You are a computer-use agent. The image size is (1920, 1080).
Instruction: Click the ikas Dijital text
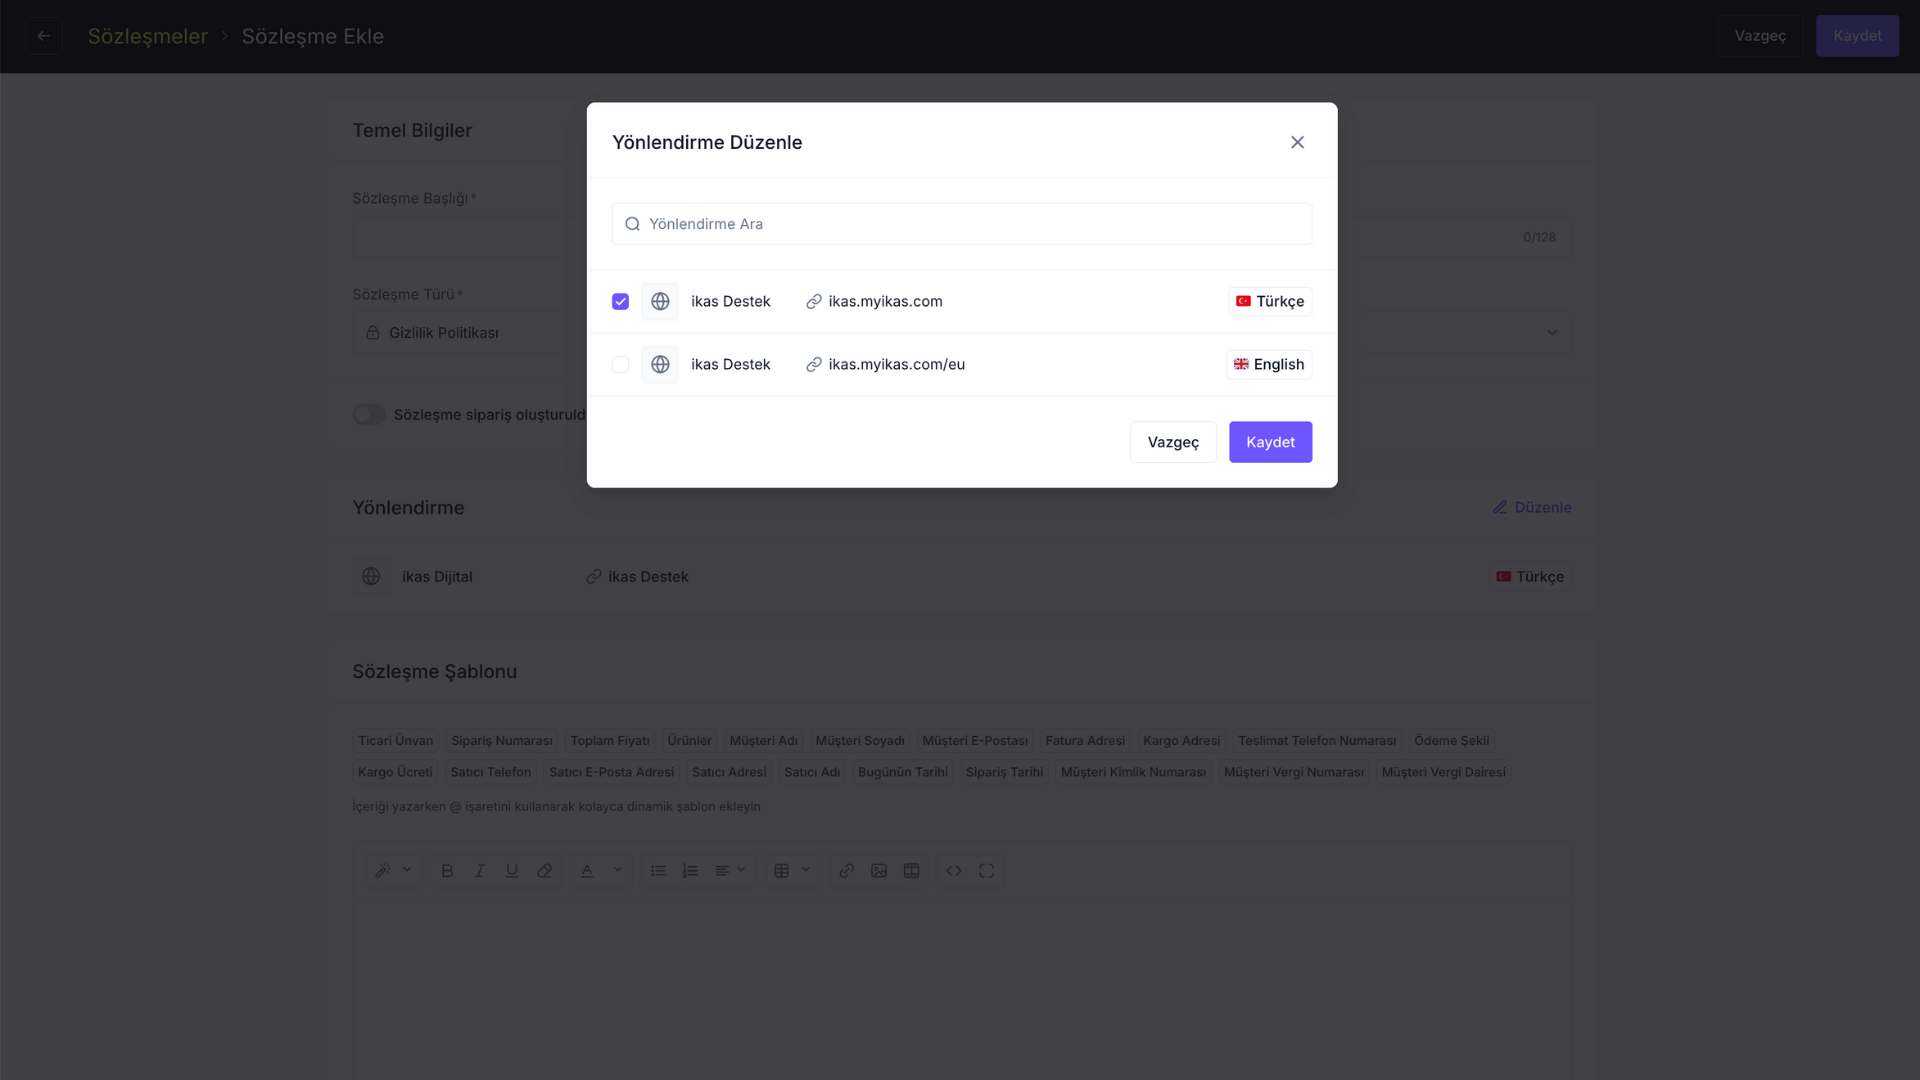[x=437, y=577]
